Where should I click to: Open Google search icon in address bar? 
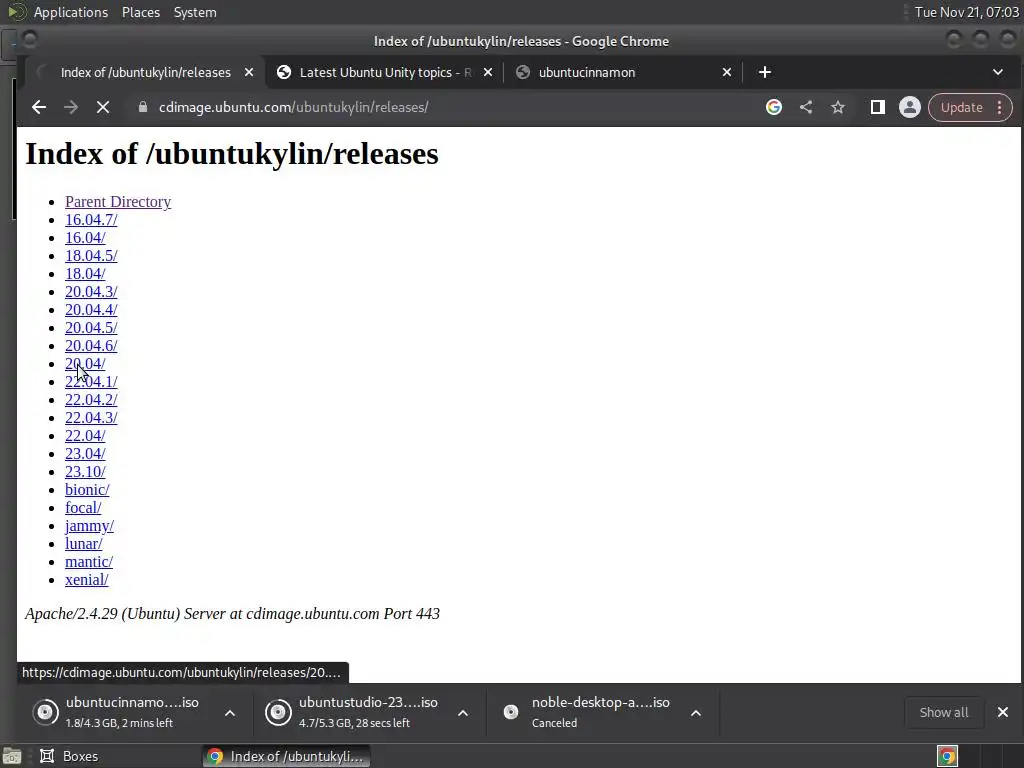pyautogui.click(x=773, y=107)
